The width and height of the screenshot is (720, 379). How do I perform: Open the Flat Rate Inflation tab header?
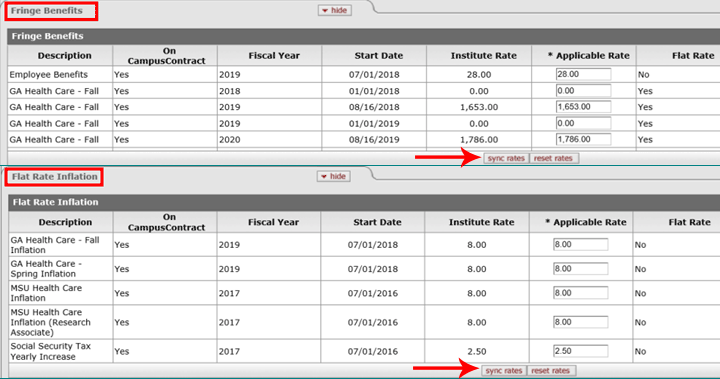[x=55, y=176]
